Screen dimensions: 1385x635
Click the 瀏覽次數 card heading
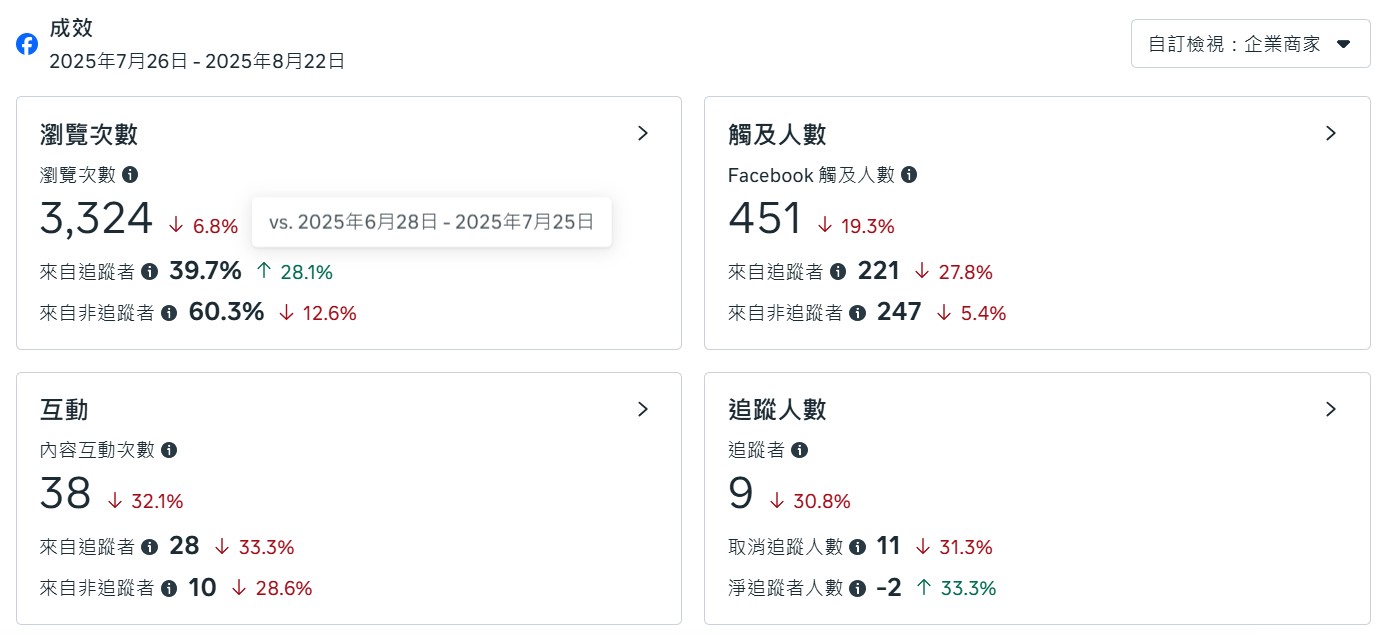pyautogui.click(x=89, y=134)
